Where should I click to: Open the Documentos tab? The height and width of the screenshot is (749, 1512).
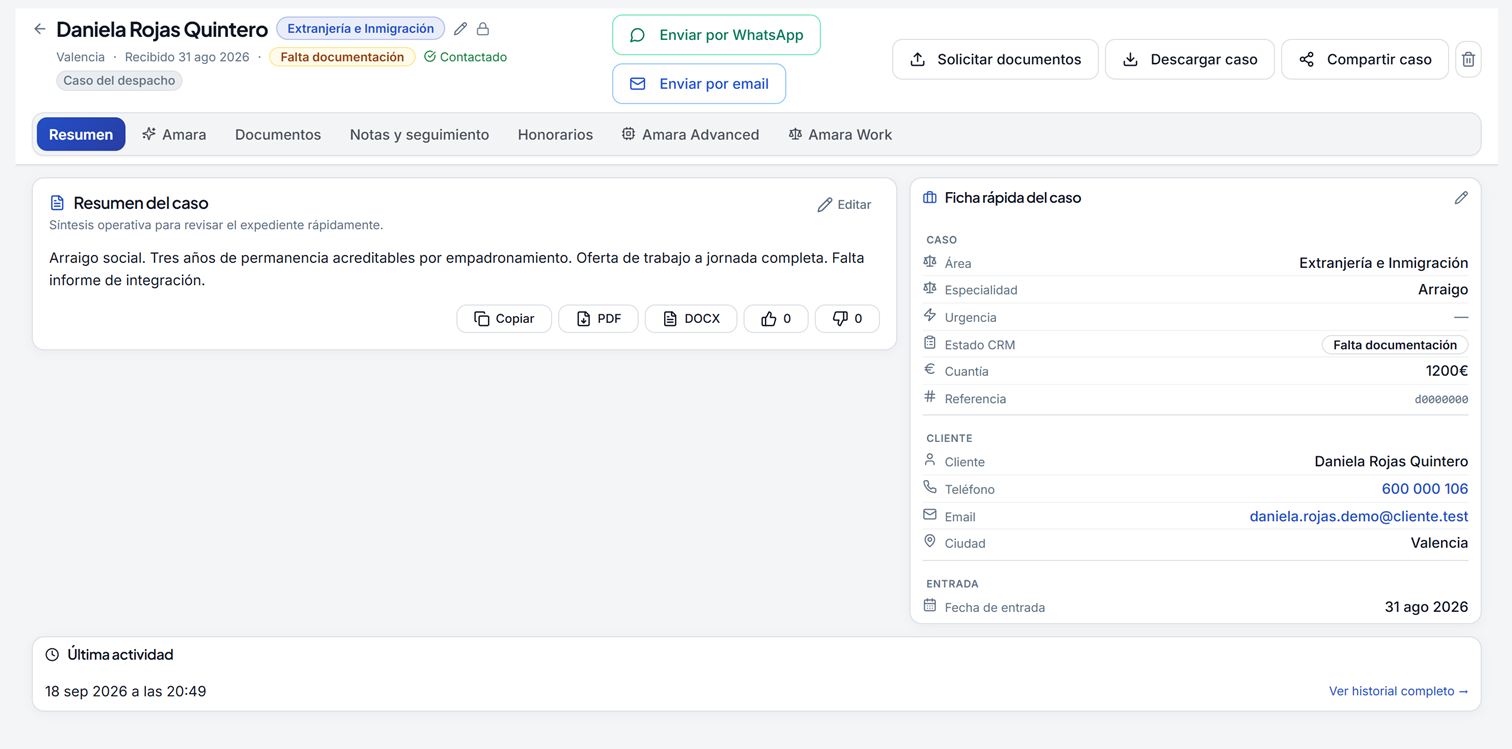click(x=278, y=134)
